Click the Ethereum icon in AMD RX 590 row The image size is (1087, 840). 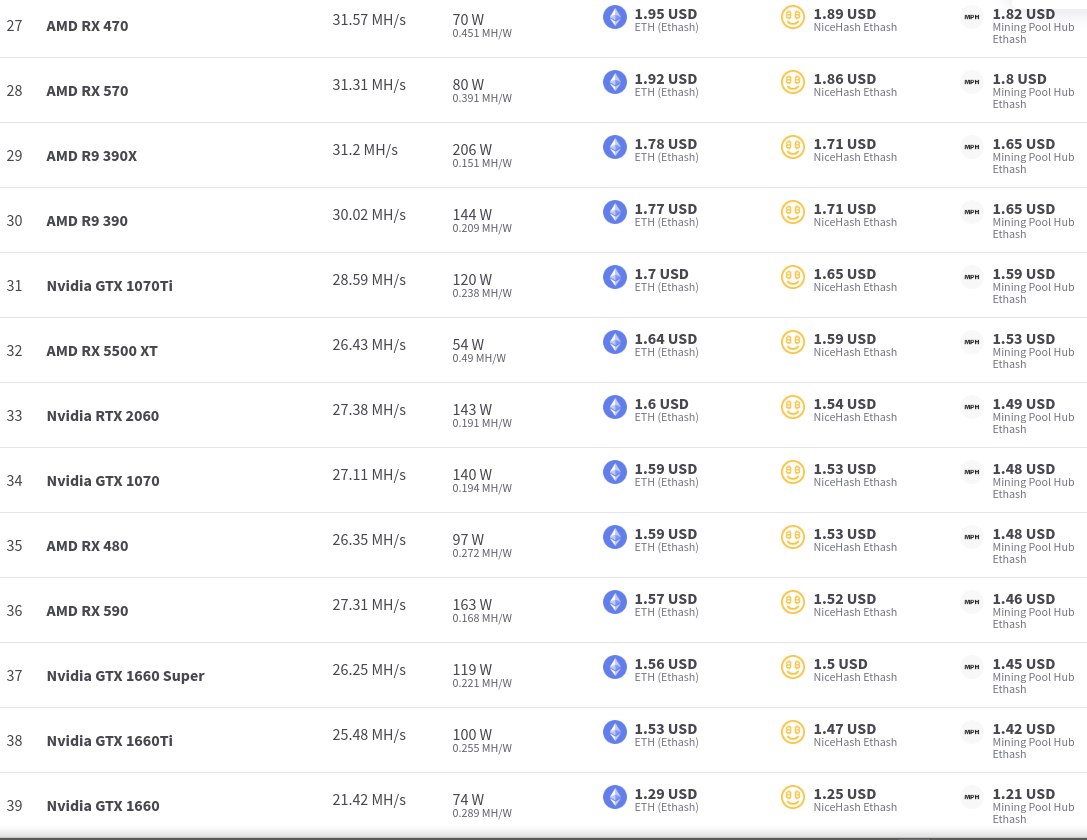tap(614, 602)
